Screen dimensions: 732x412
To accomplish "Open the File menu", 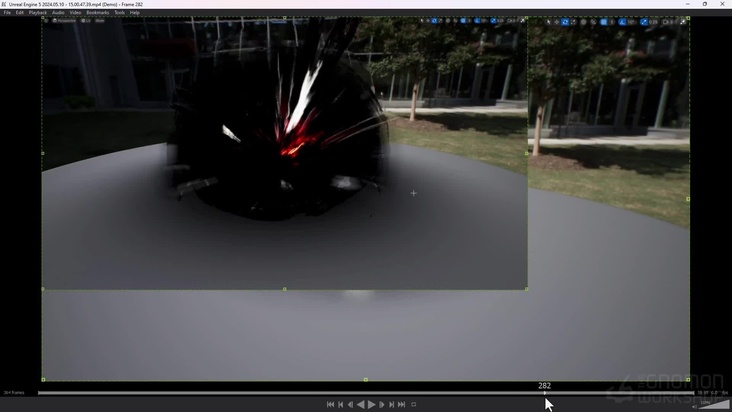I will (7, 12).
